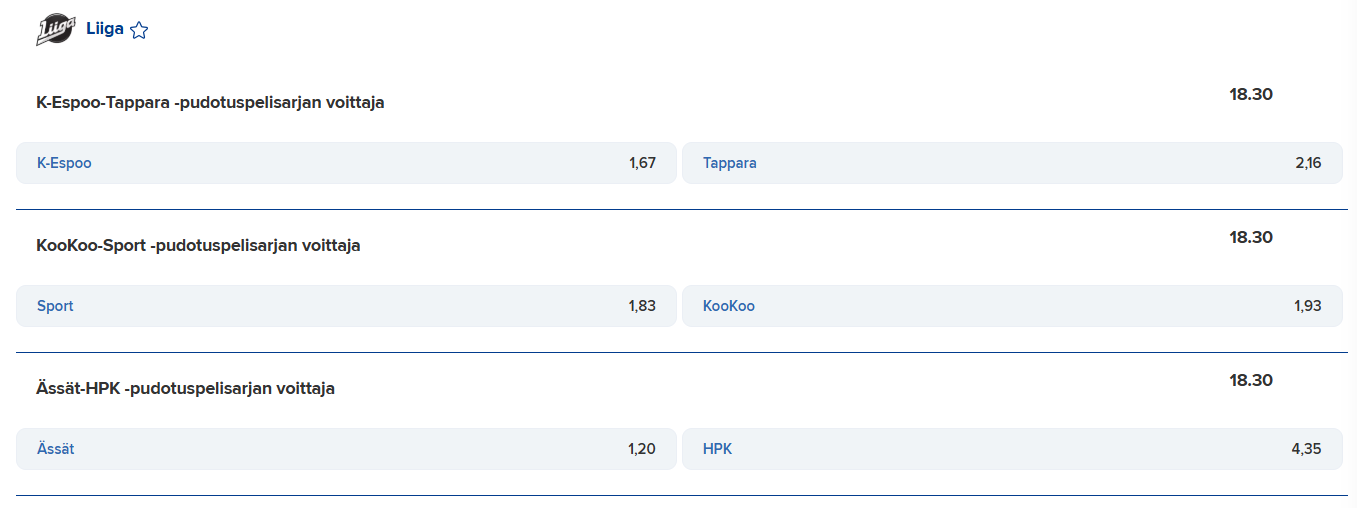Bet on K-Espoo to win the series

click(346, 163)
